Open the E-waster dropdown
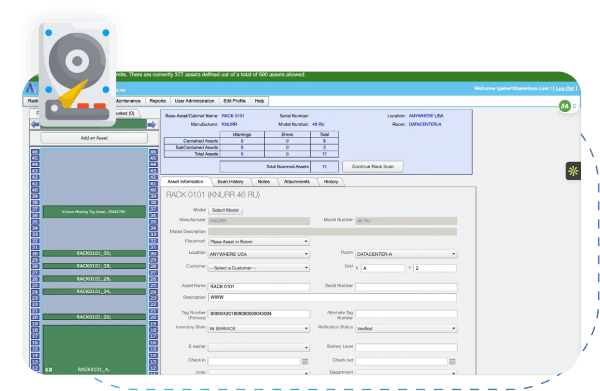This screenshot has height=391, width=600. tap(259, 347)
